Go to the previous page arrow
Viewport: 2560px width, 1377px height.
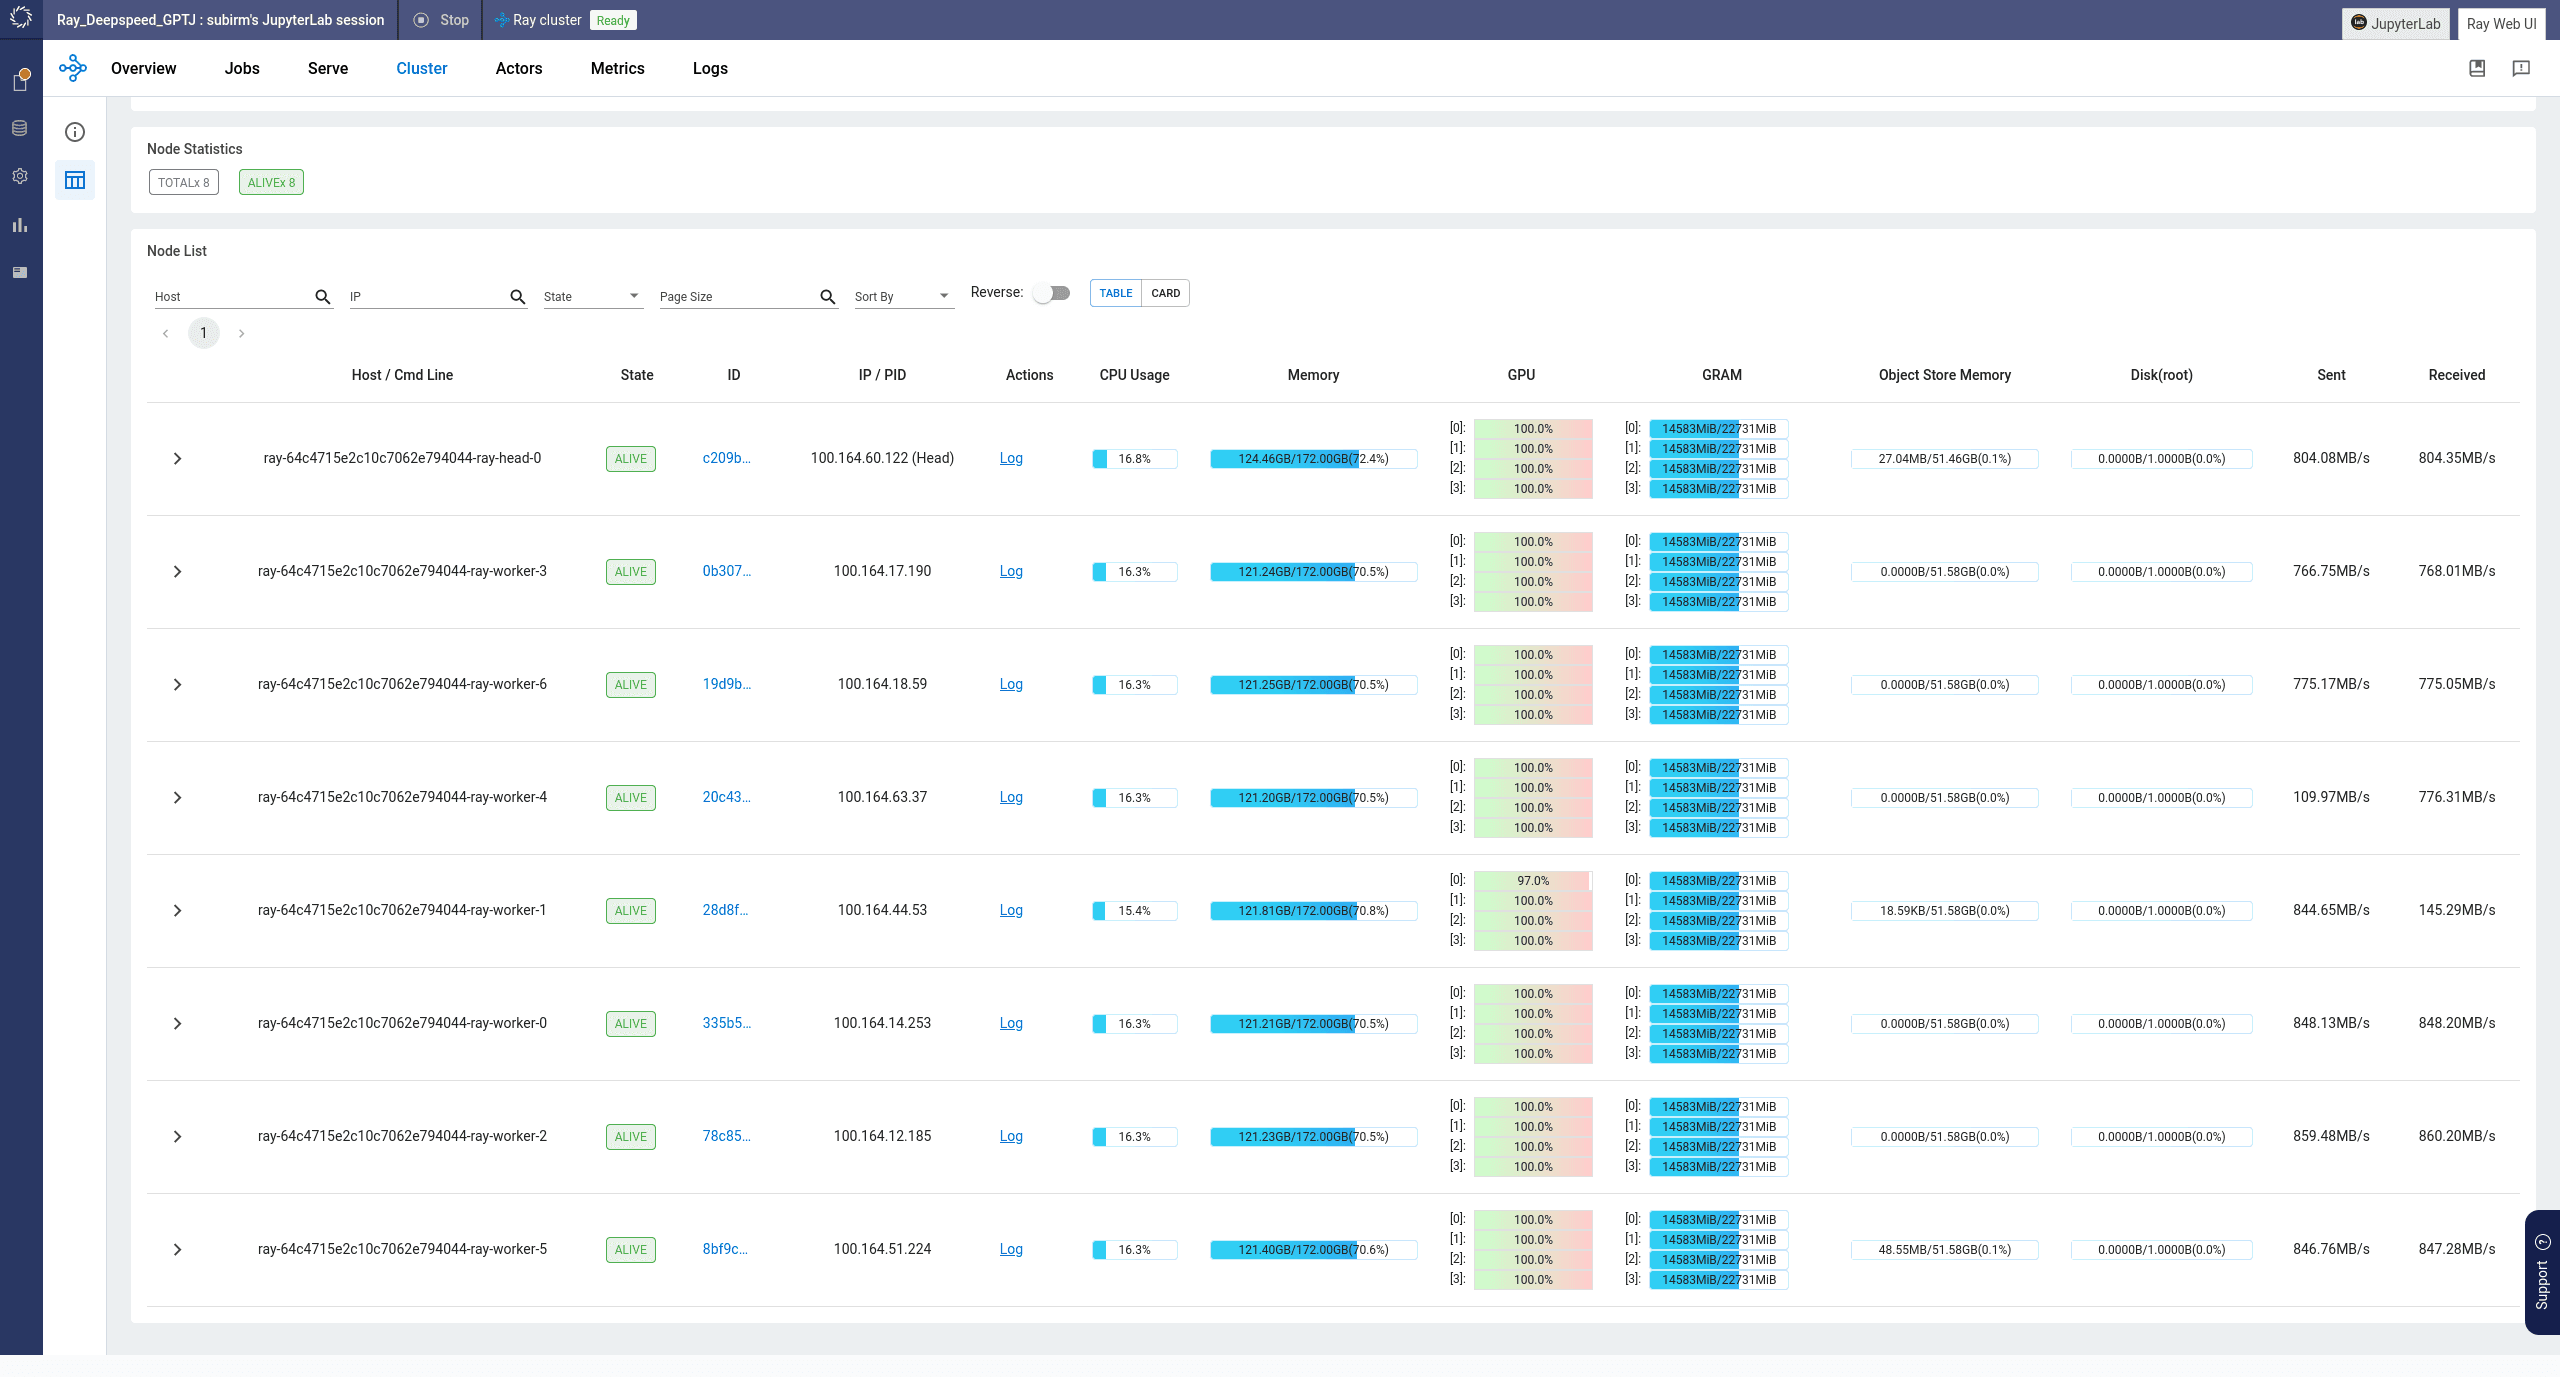[166, 334]
